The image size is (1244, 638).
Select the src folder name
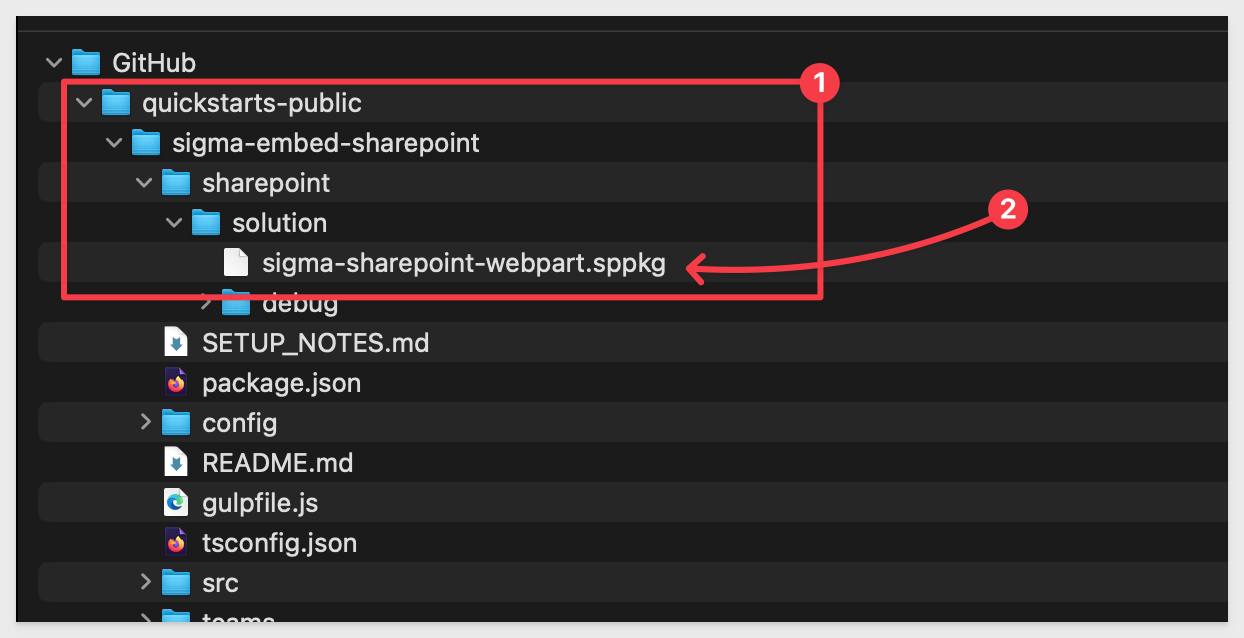pos(220,583)
